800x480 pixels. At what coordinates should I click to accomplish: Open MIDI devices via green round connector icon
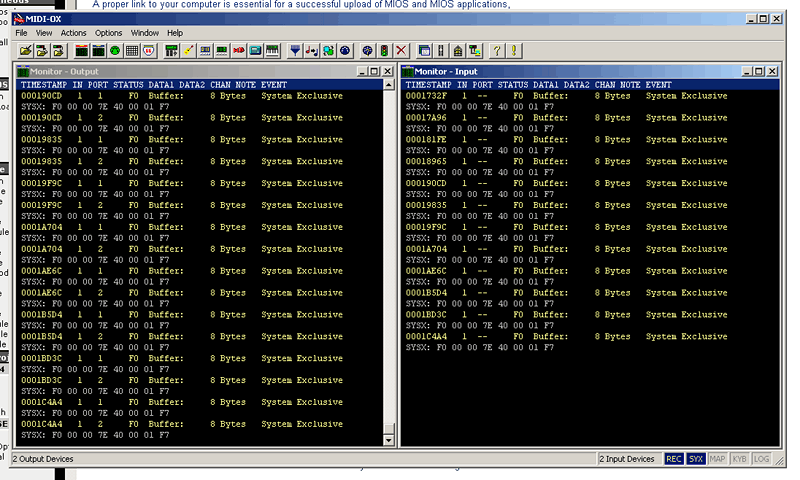(x=115, y=50)
